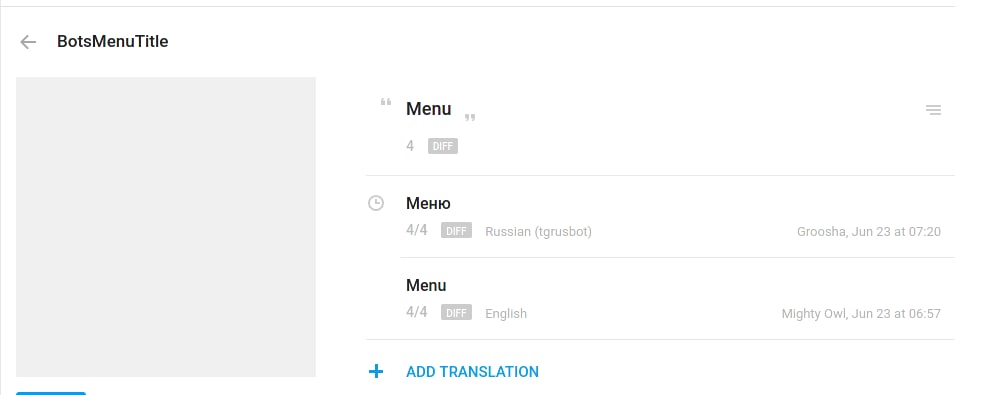This screenshot has height=395, width=993.
Task: Click the closing quote mark after Menu
Action: 470,117
